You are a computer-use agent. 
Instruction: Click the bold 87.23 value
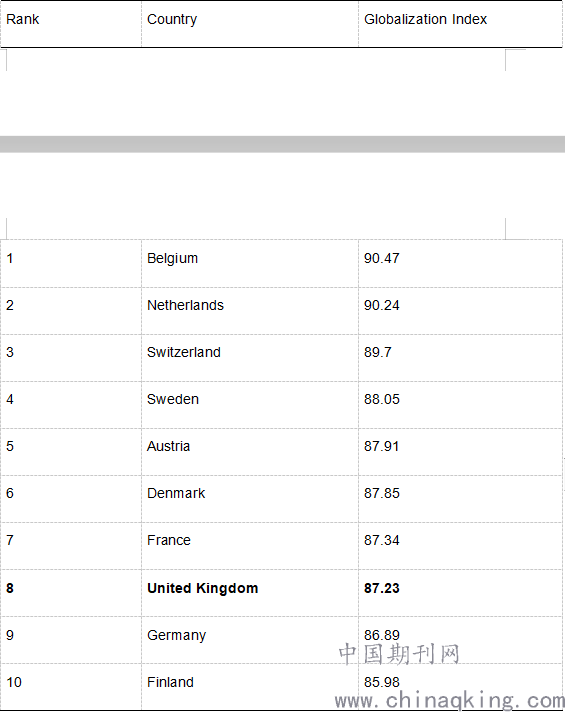(382, 588)
